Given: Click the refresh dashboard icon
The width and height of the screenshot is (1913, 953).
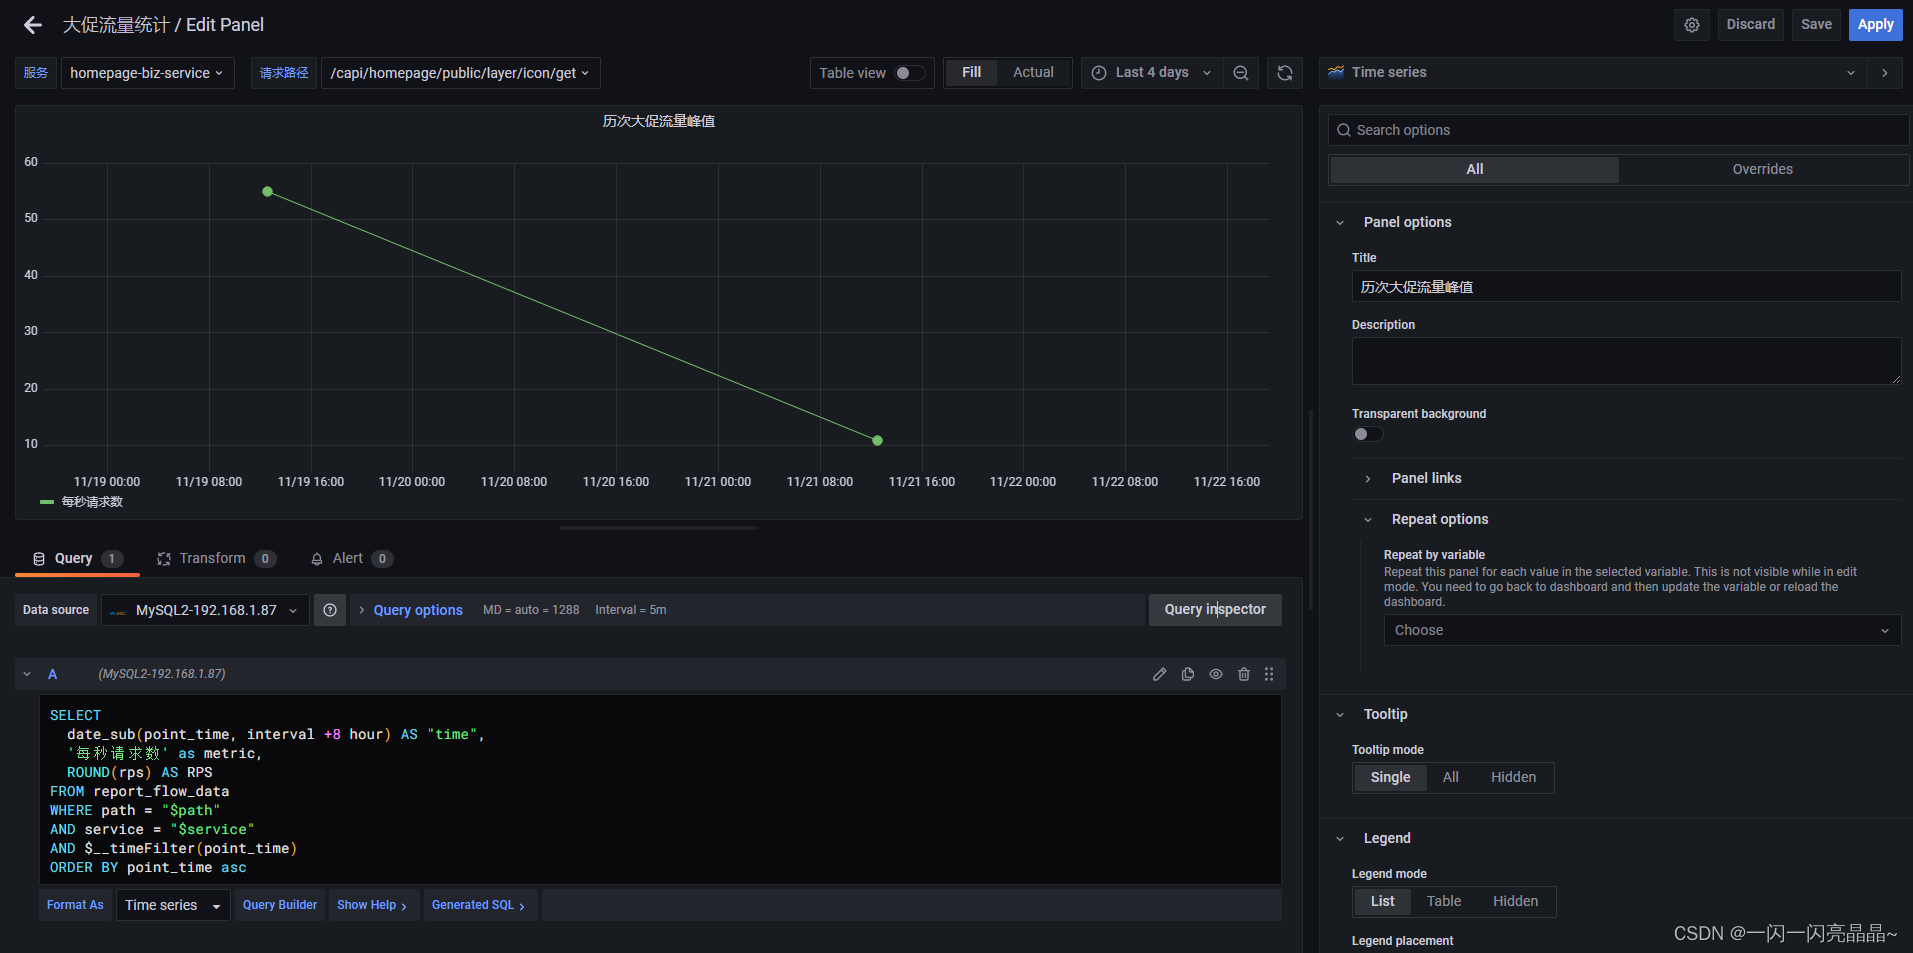Looking at the screenshot, I should click(x=1285, y=72).
